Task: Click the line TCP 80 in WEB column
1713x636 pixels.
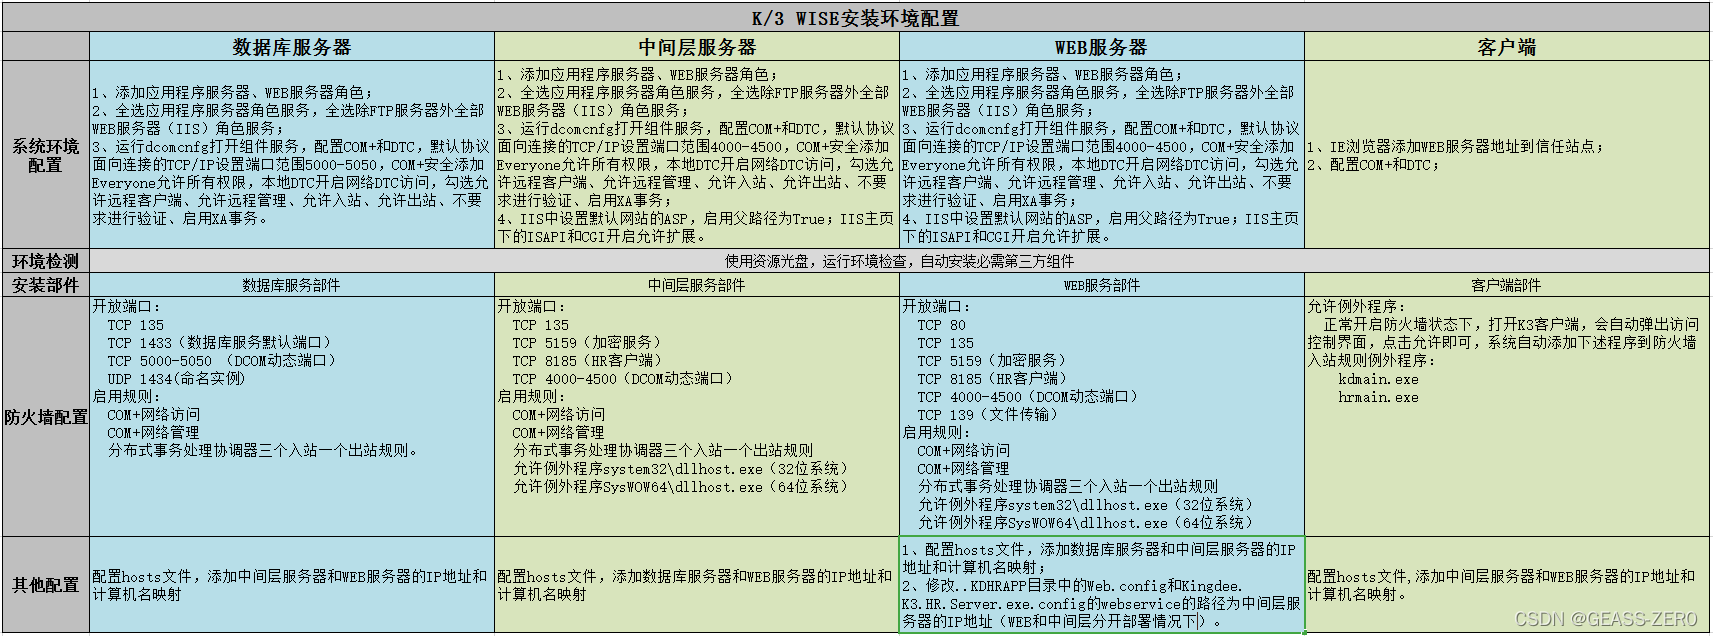Action: click(x=942, y=325)
